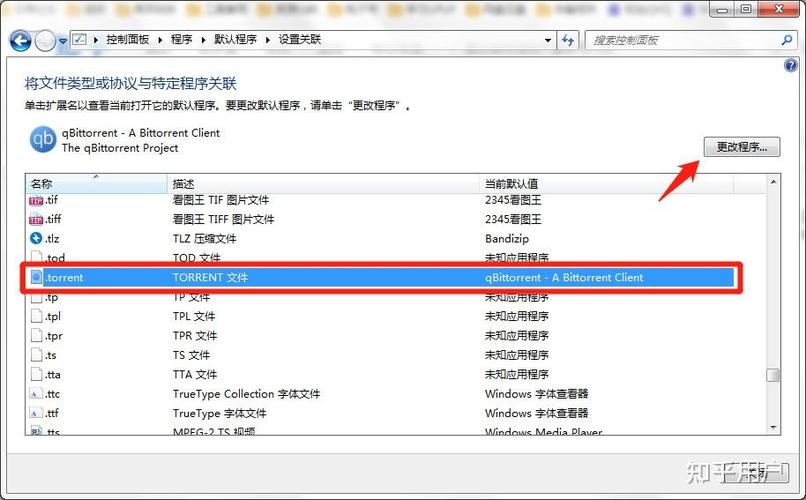The width and height of the screenshot is (806, 500).
Task: Click description TrueType Collection 字体文件
Action: [x=246, y=394]
